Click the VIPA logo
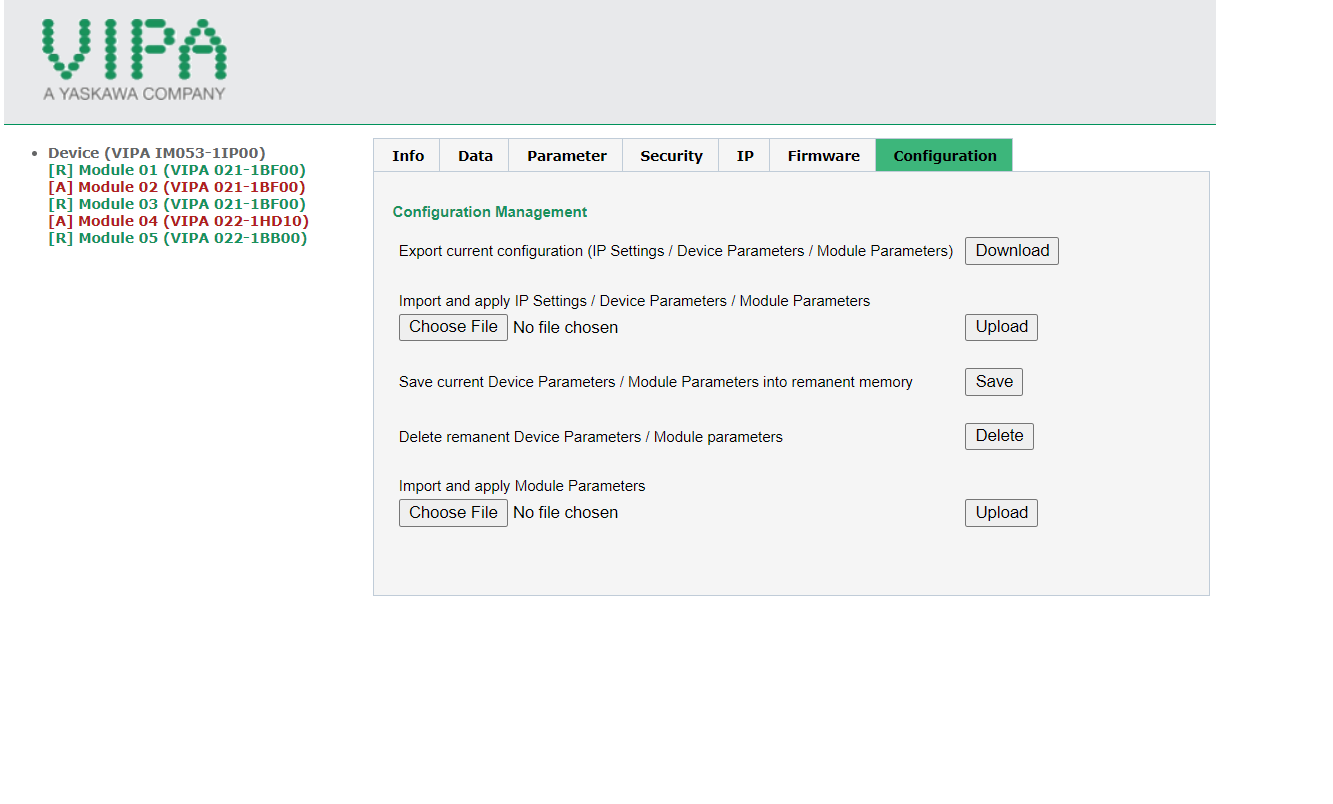 click(134, 60)
